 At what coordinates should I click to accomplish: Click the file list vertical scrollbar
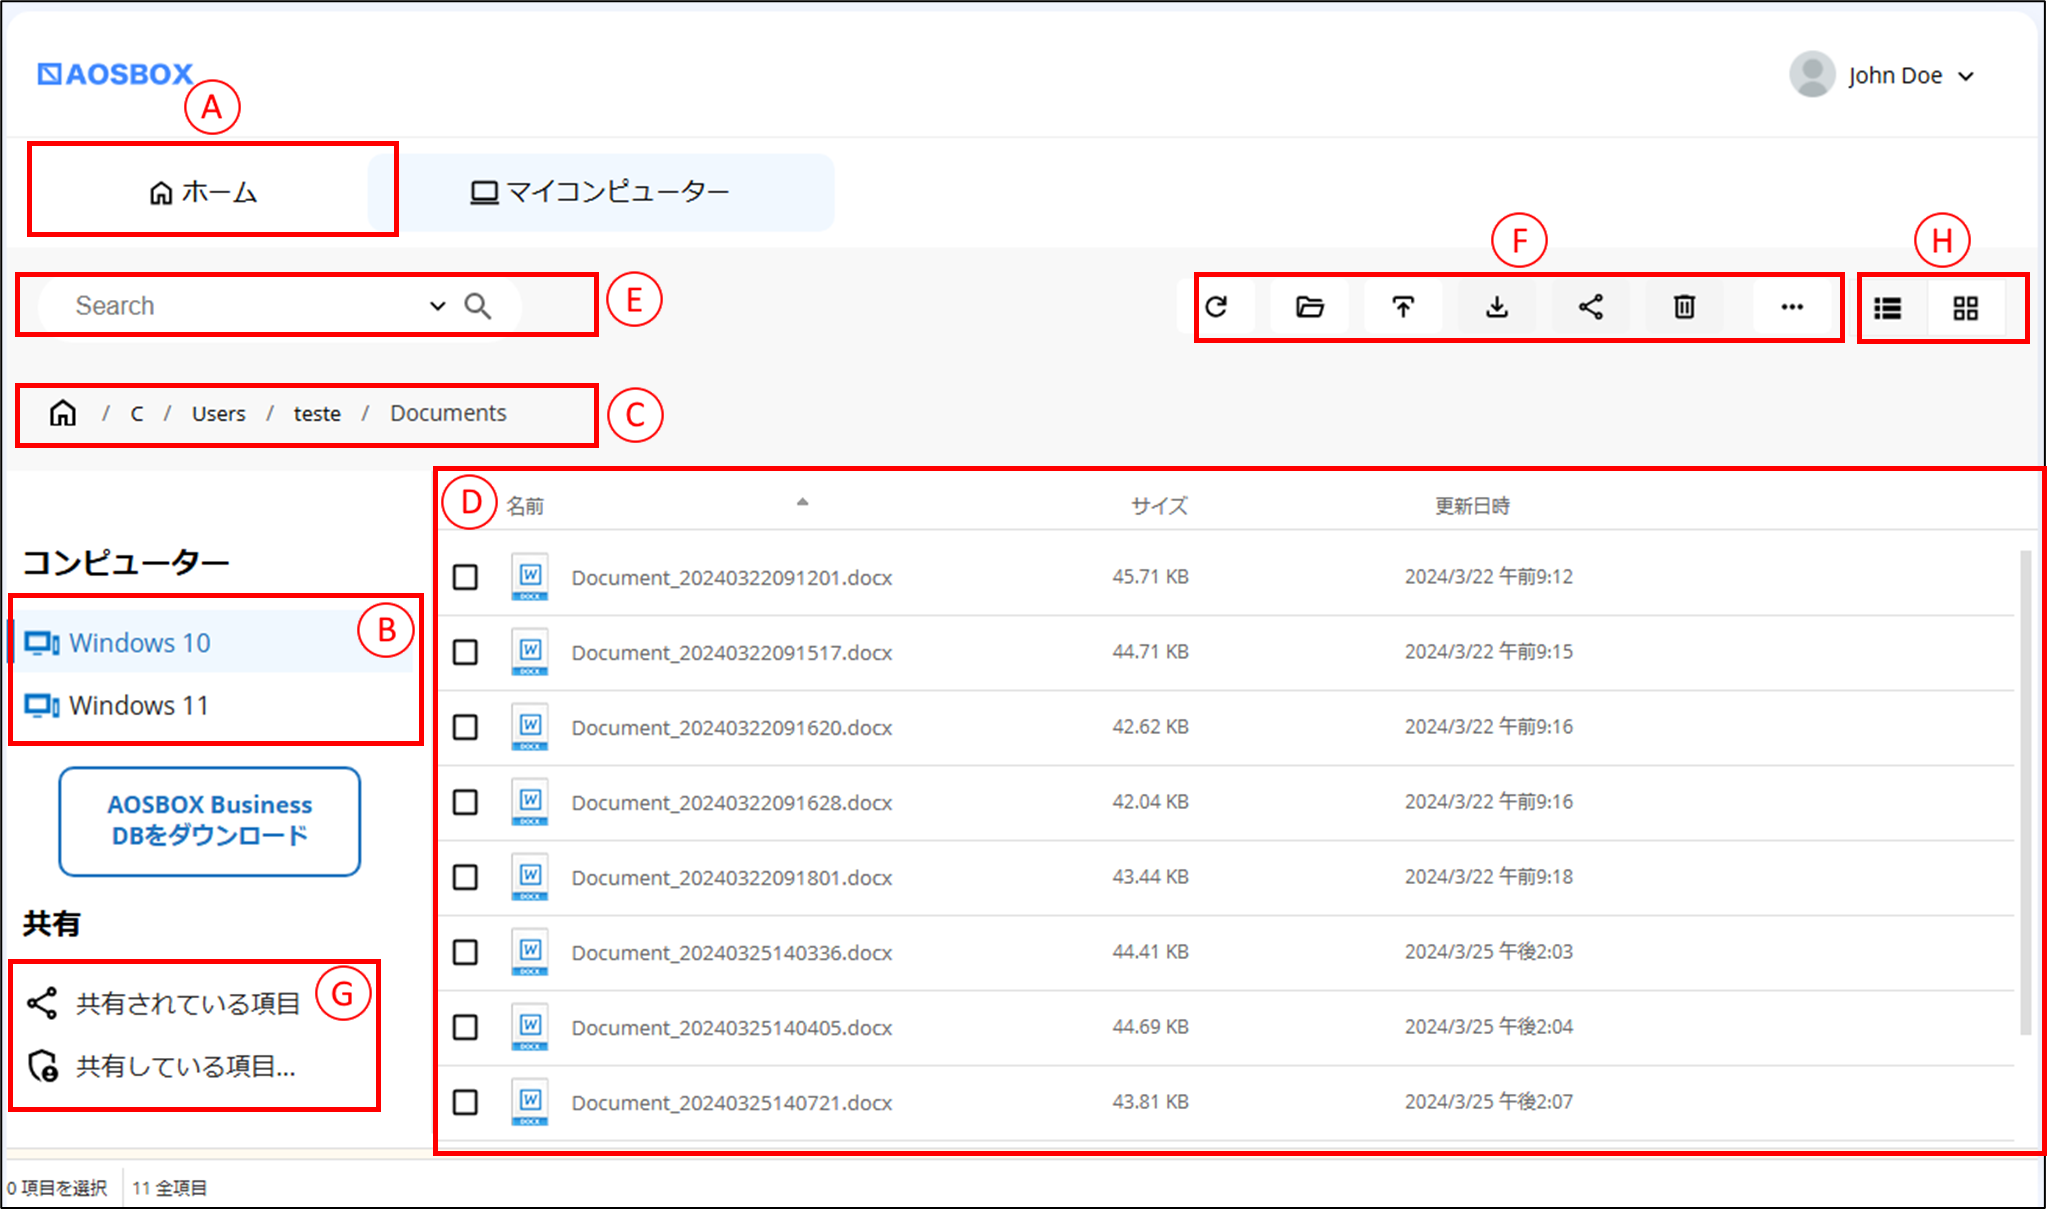2025,792
